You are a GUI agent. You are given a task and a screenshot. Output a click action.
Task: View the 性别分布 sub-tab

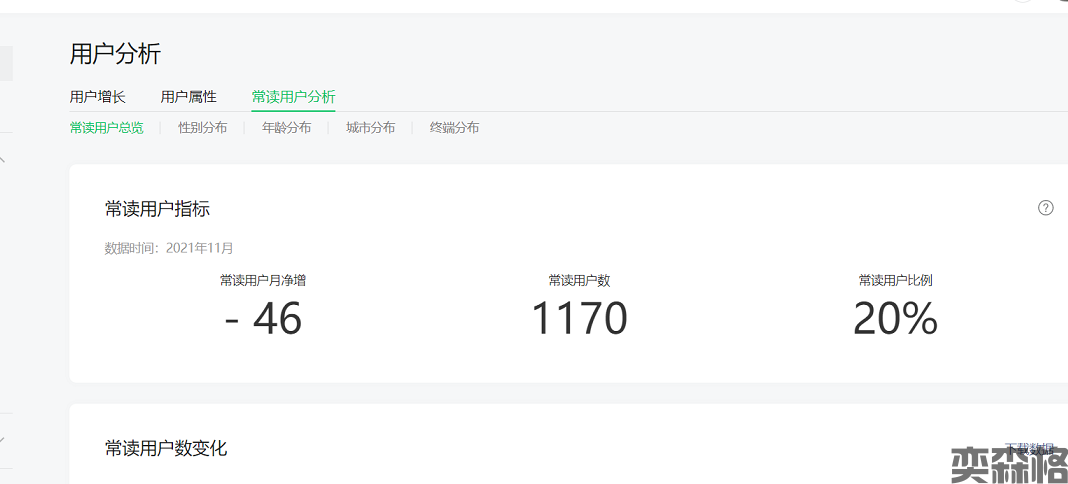pyautogui.click(x=202, y=128)
